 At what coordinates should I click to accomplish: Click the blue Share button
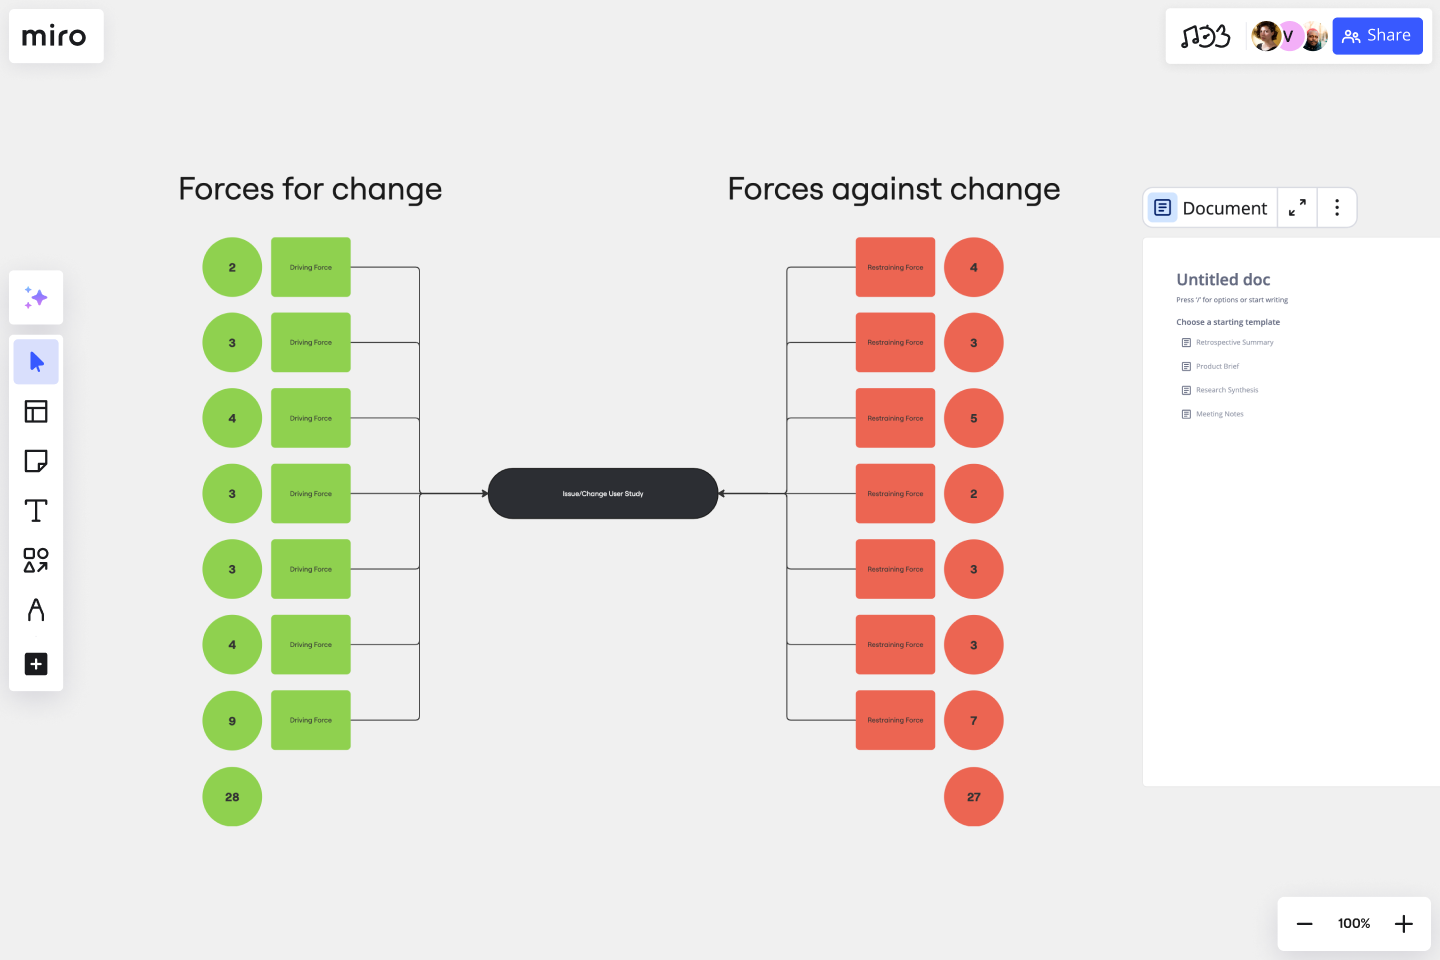pyautogui.click(x=1377, y=35)
